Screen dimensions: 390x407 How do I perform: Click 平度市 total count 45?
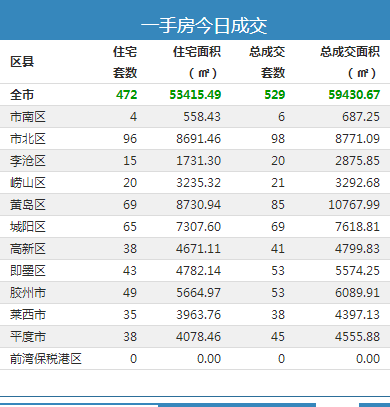pos(278,337)
